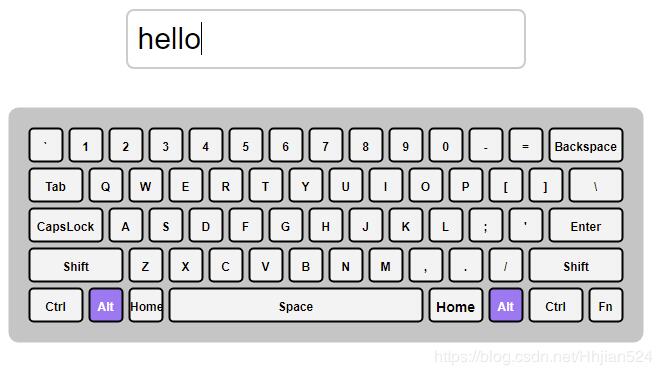Click the highlighted right Alt key
Image resolution: width=661 pixels, height=376 pixels.
(x=506, y=306)
